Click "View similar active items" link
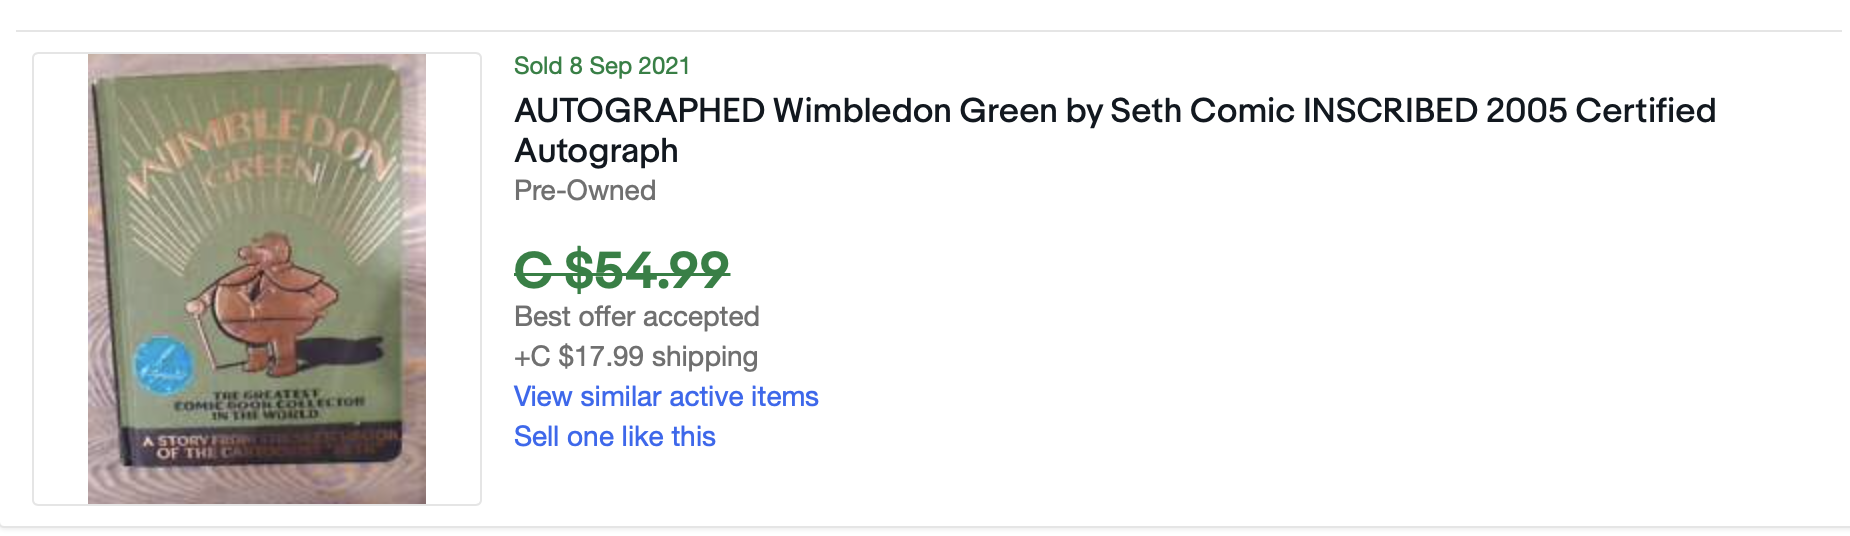Viewport: 1850px width, 536px height. [x=666, y=397]
